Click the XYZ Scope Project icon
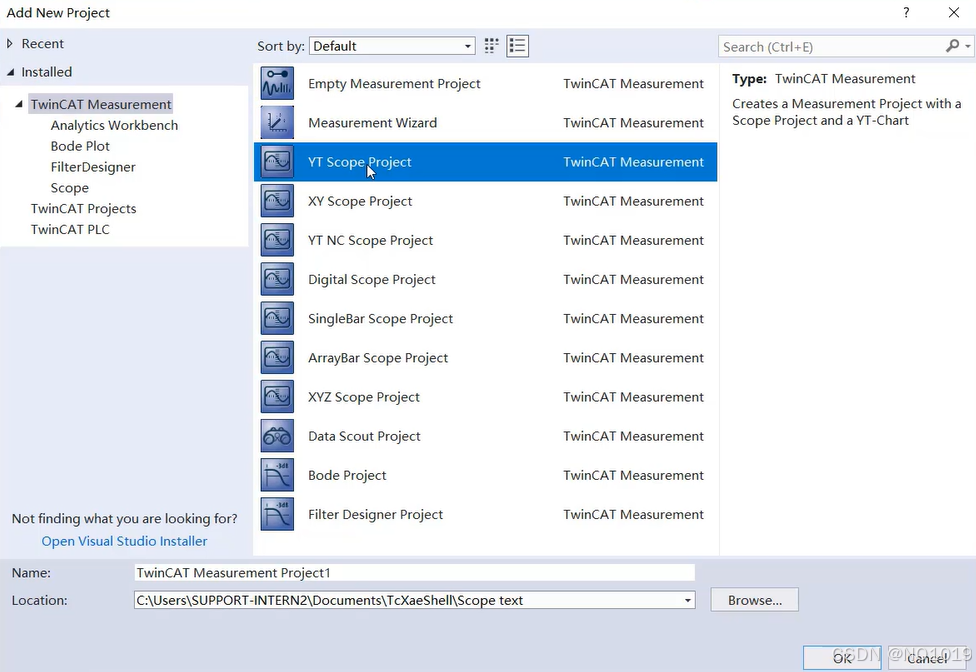The width and height of the screenshot is (976, 672). 277,397
